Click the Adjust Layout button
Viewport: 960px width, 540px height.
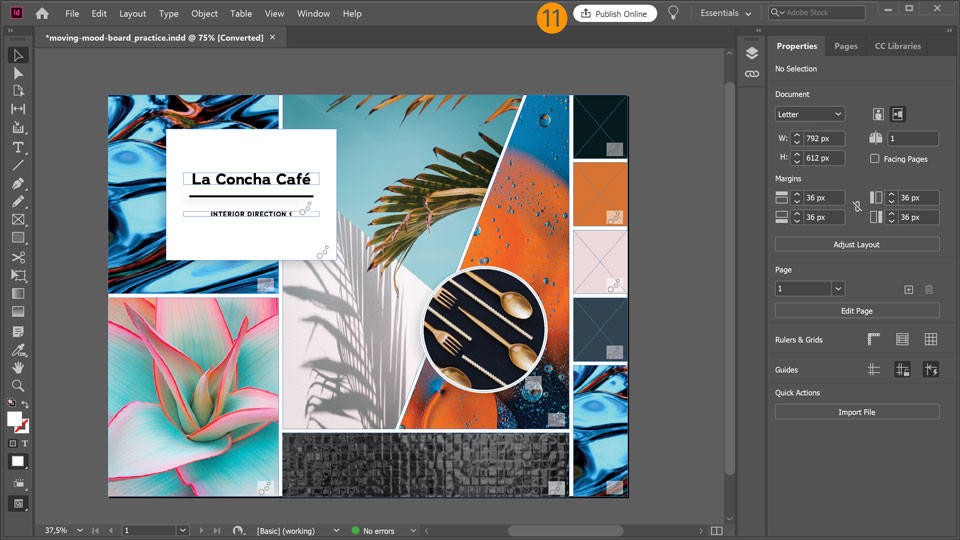(857, 244)
